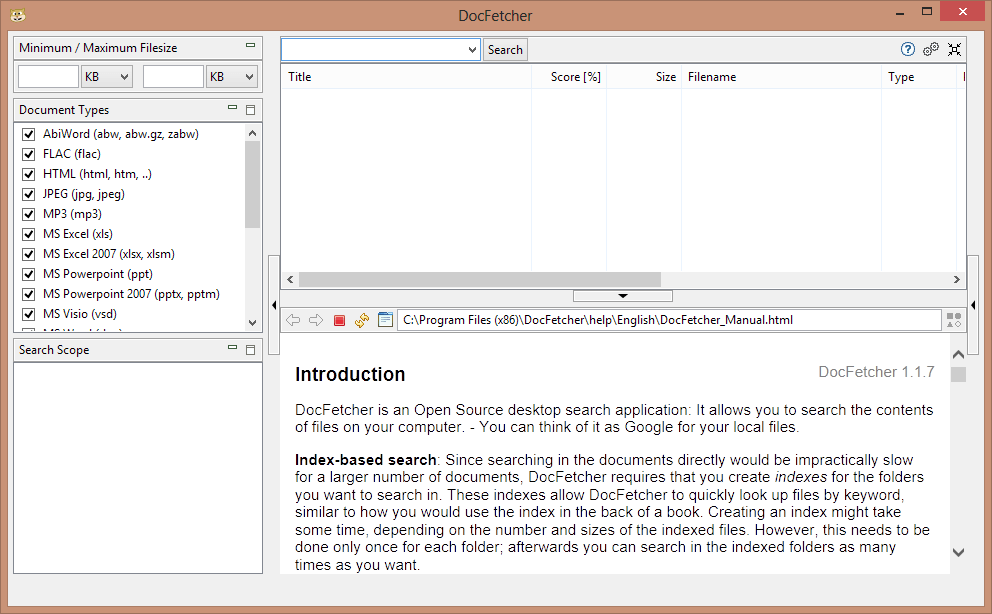The image size is (992, 614).
Task: Sort results by Size column
Action: click(643, 77)
